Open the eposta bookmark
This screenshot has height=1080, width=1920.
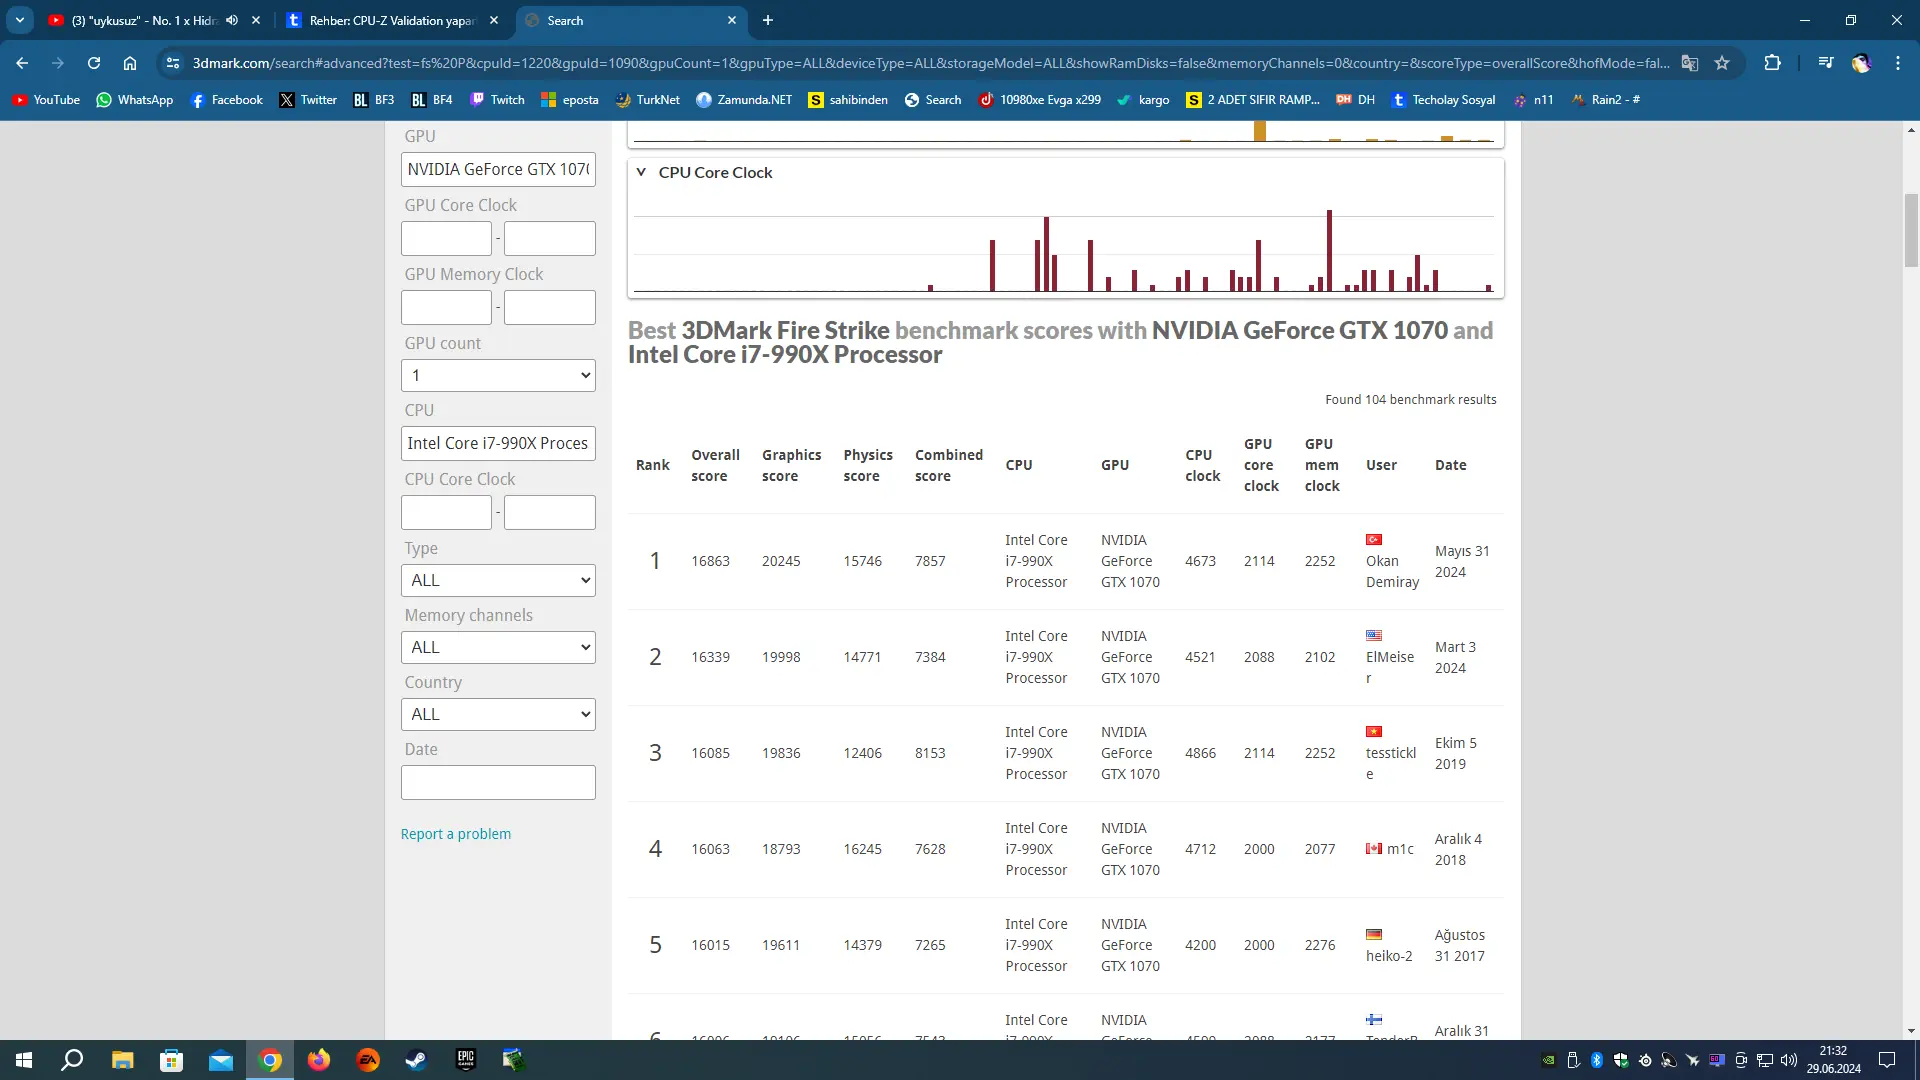[570, 100]
